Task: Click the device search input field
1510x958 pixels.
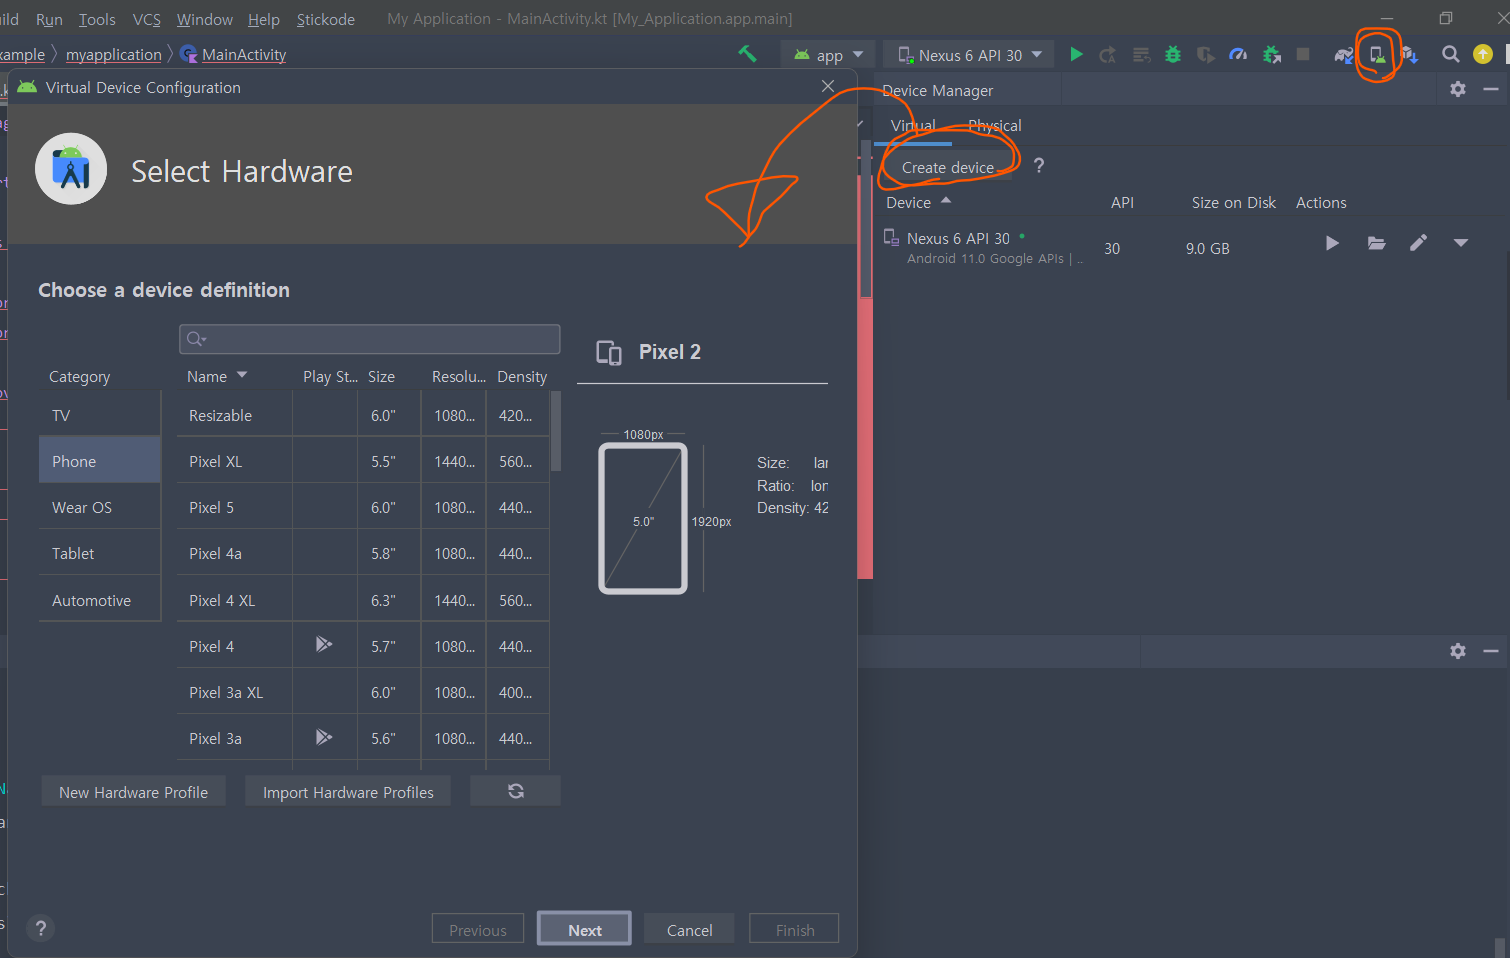Action: pos(369,339)
